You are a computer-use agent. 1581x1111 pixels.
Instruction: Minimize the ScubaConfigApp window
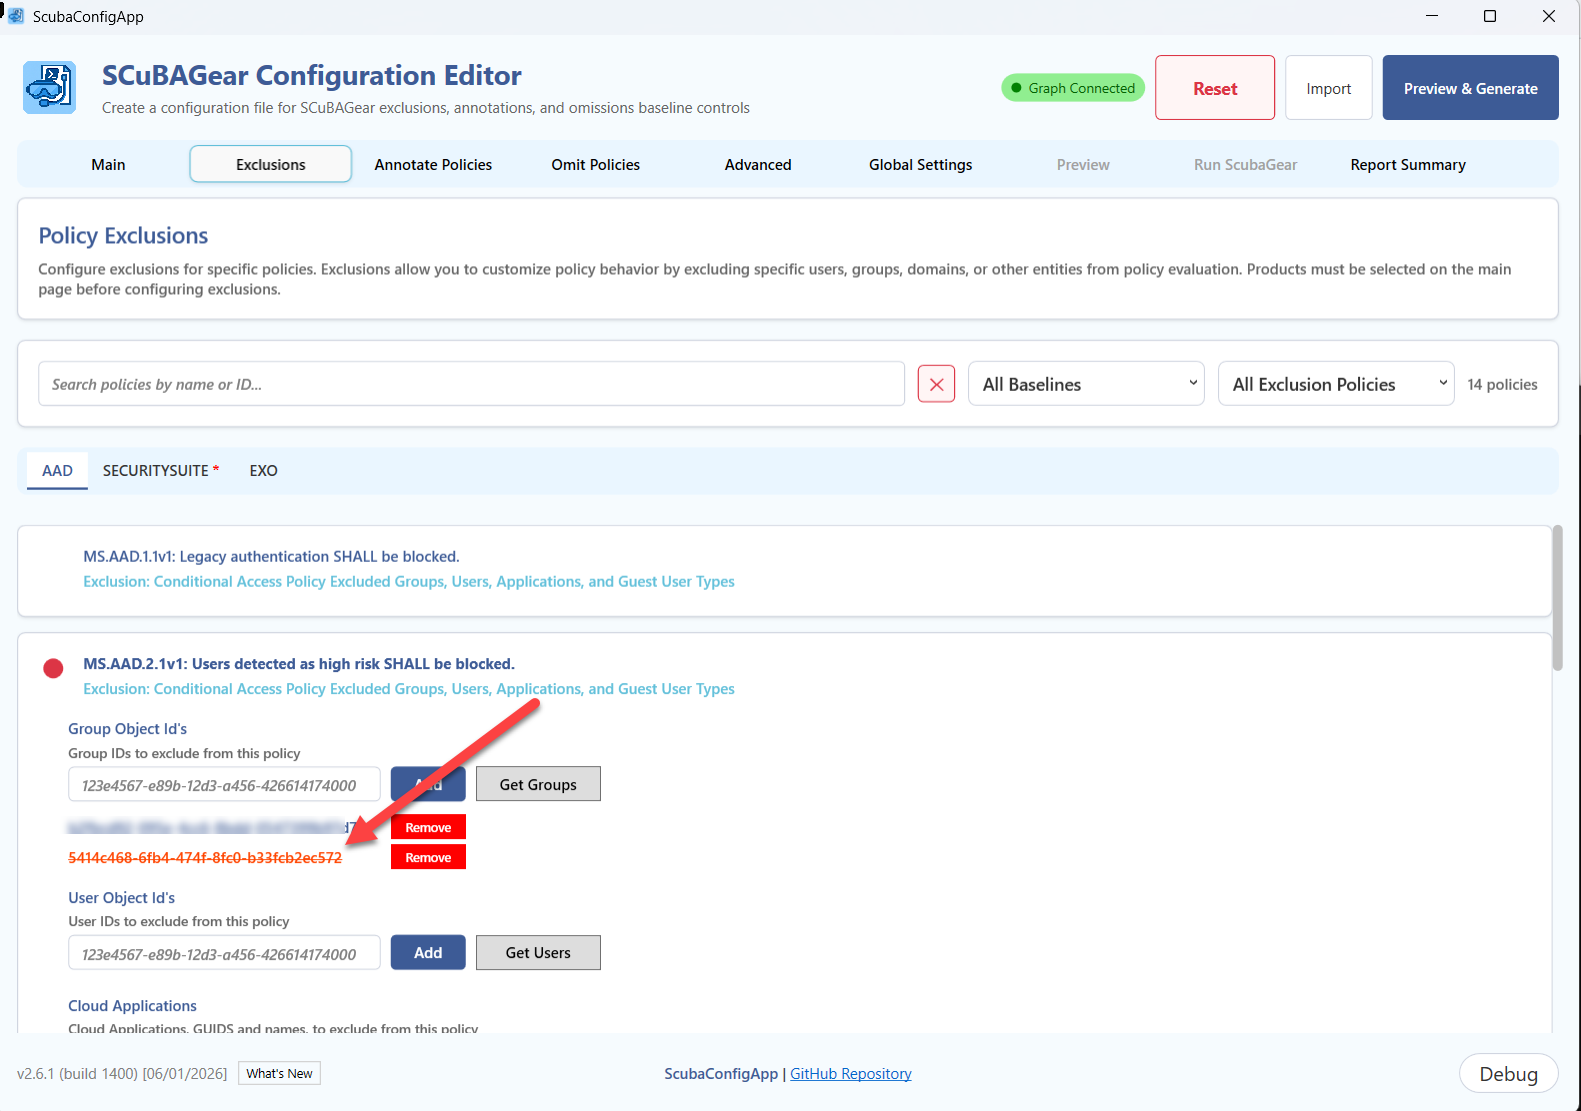[x=1432, y=16]
